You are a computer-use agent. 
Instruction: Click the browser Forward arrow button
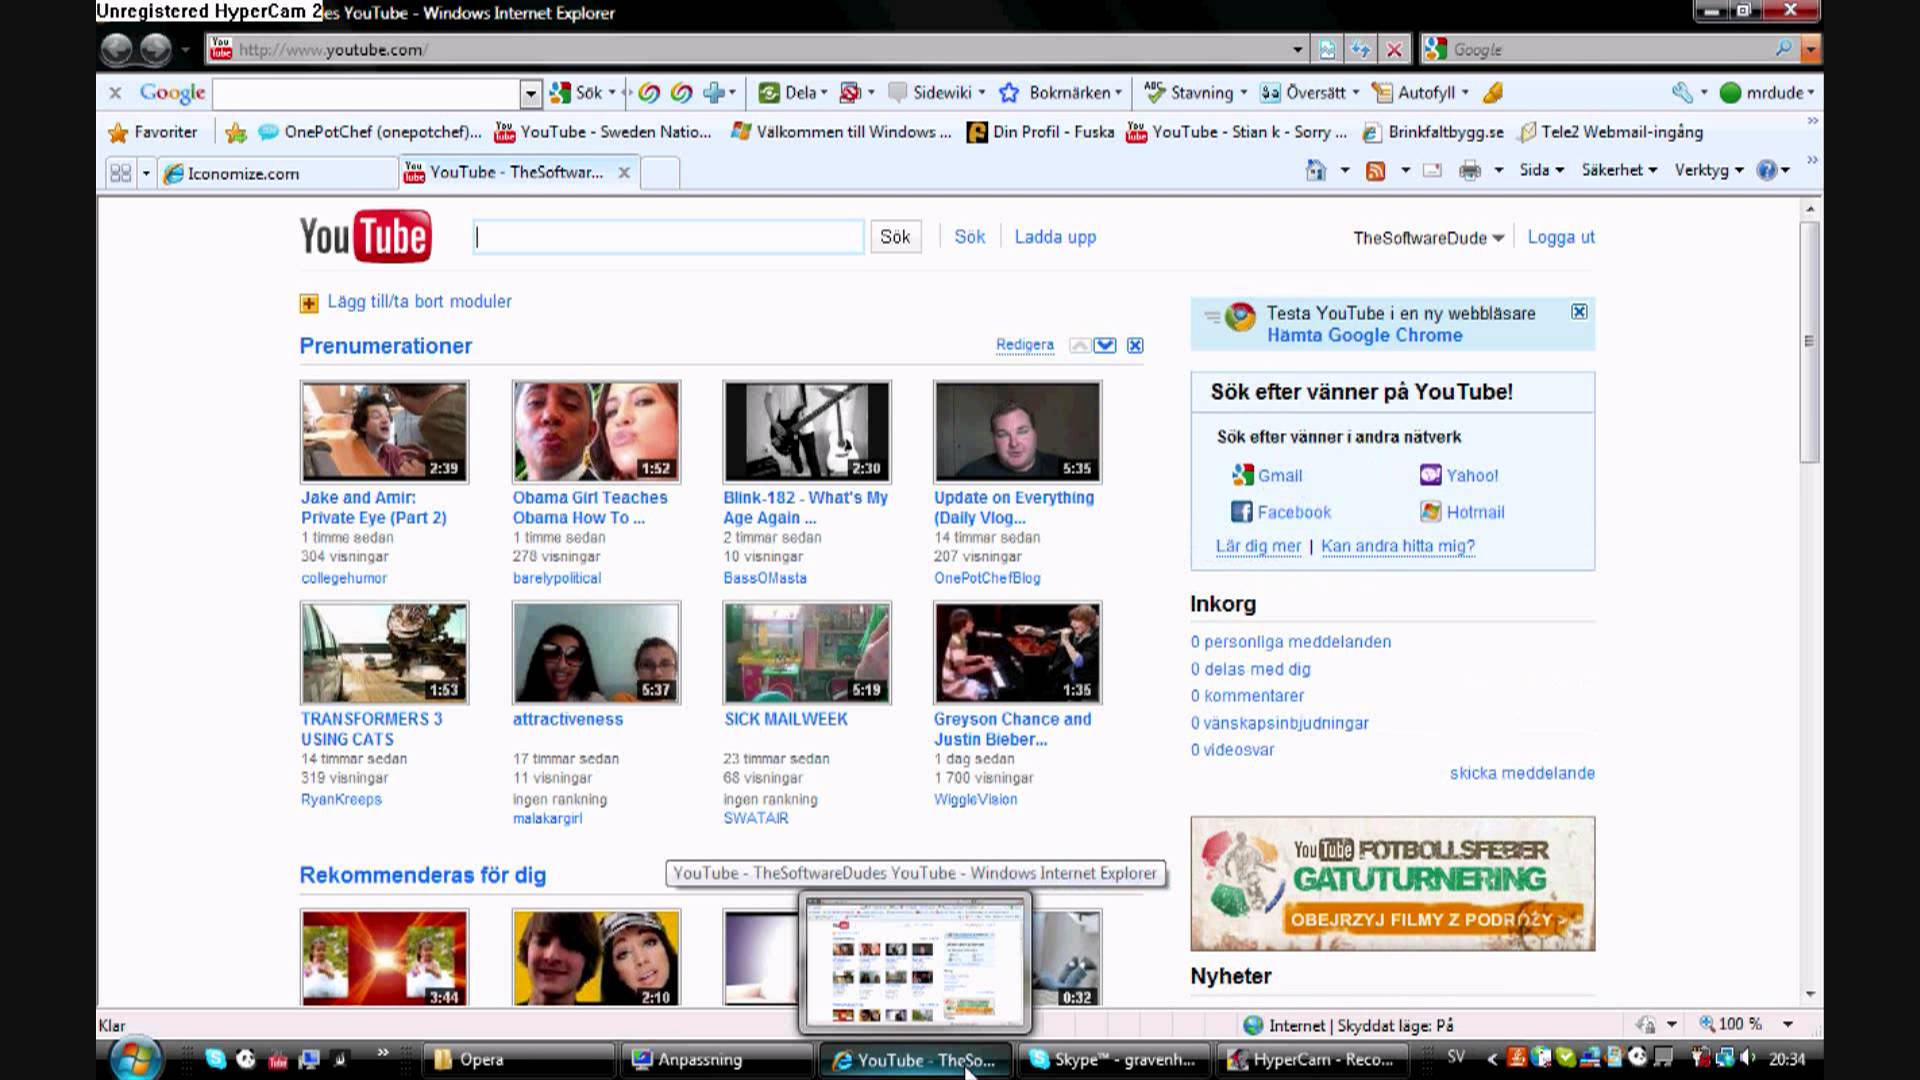click(155, 49)
